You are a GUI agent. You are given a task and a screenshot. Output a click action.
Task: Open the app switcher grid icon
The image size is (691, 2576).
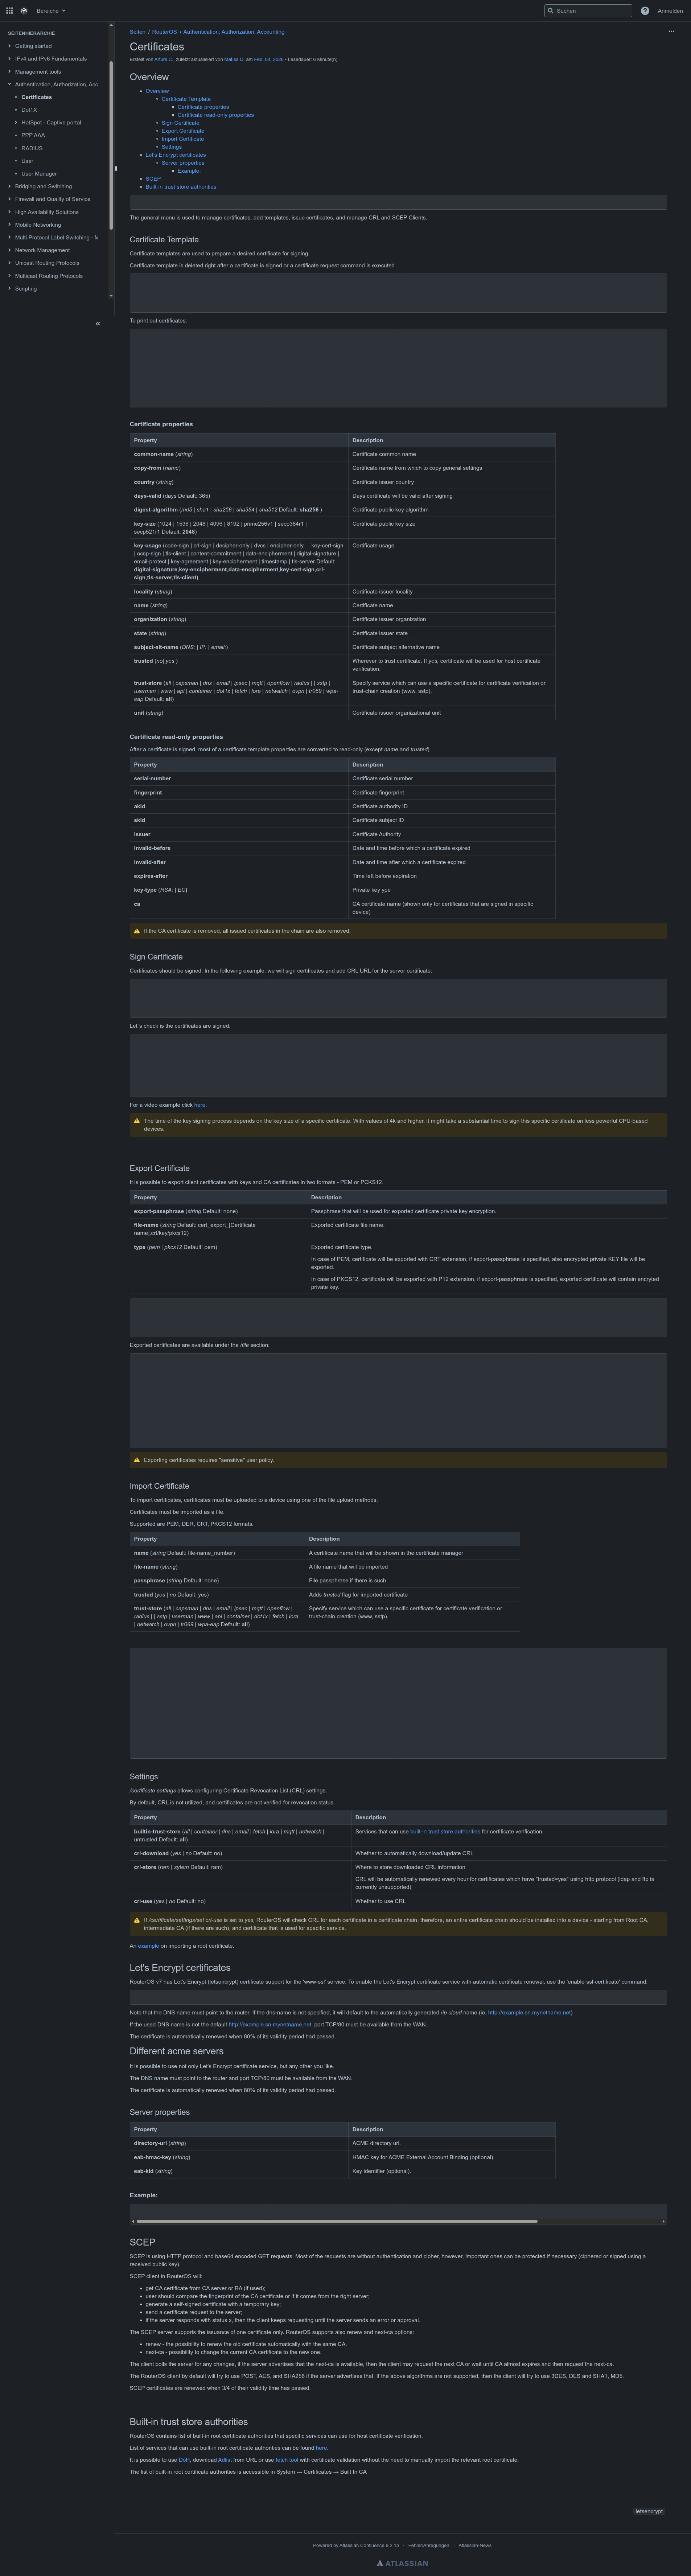click(x=9, y=11)
